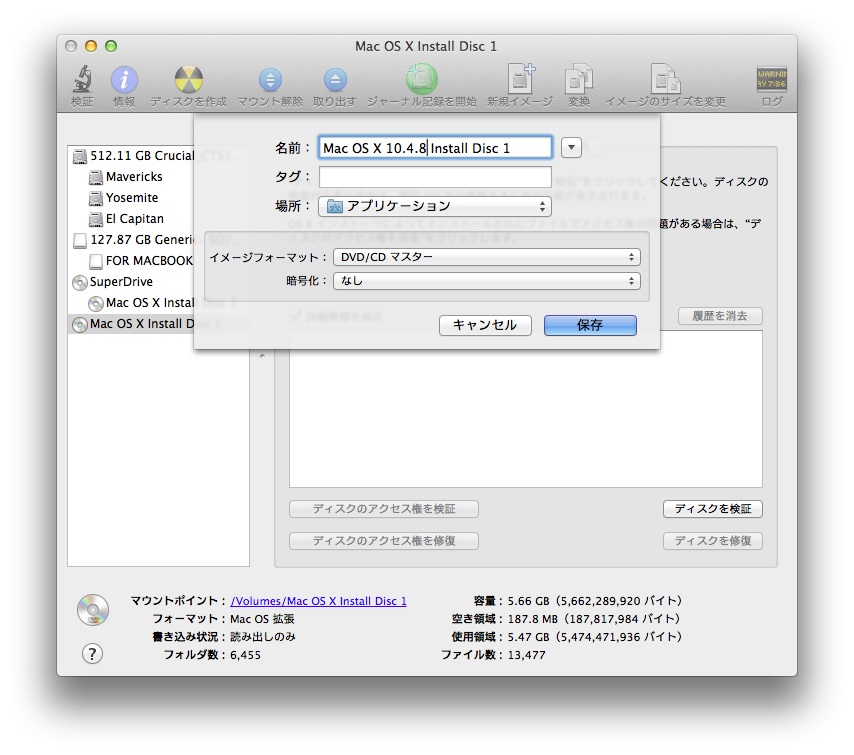Click the tag (タグ) input field

coord(435,177)
